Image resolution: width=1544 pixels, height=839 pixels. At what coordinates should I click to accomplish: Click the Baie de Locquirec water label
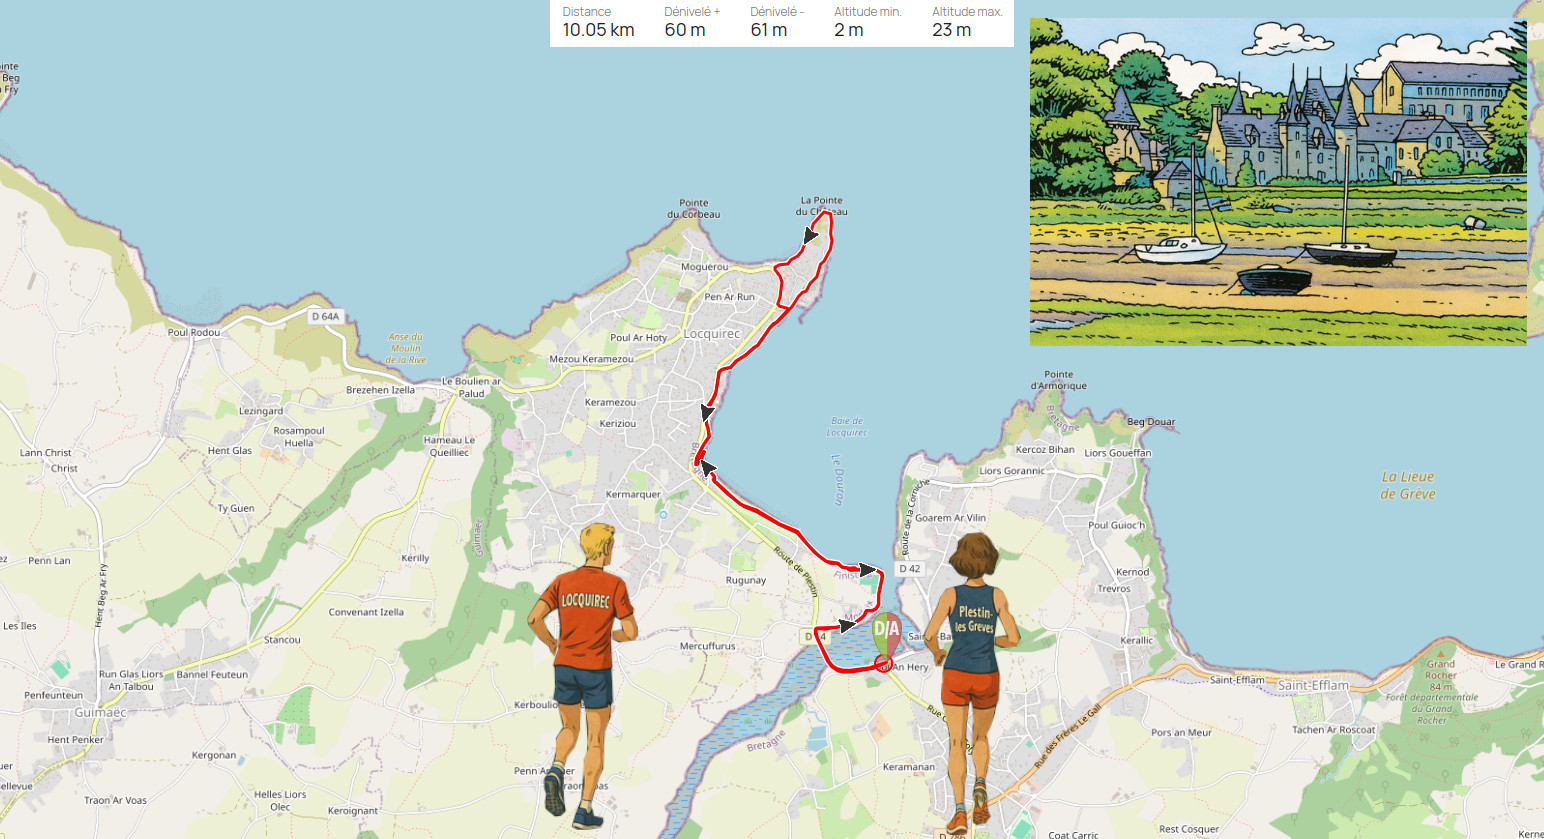(x=846, y=427)
